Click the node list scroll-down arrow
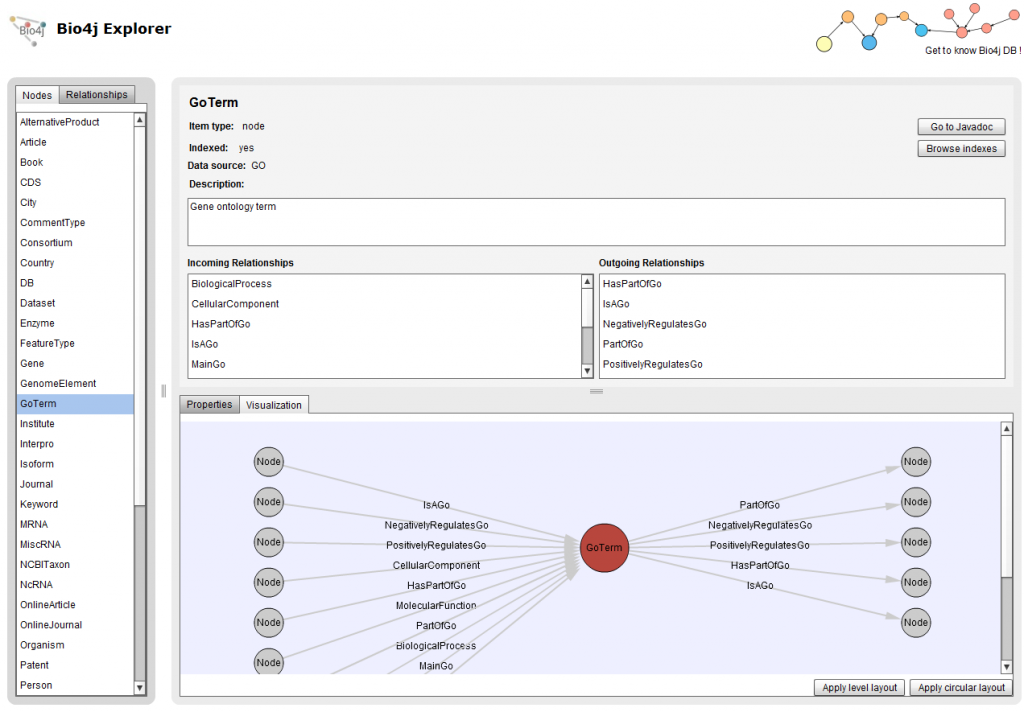 (140, 688)
